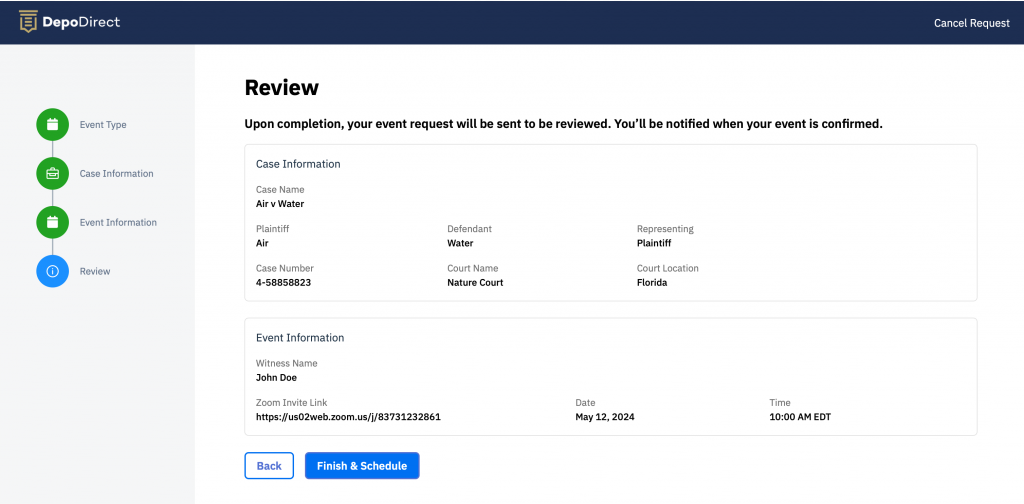1024x504 pixels.
Task: Click witness name 'John Doe'
Action: click(276, 377)
